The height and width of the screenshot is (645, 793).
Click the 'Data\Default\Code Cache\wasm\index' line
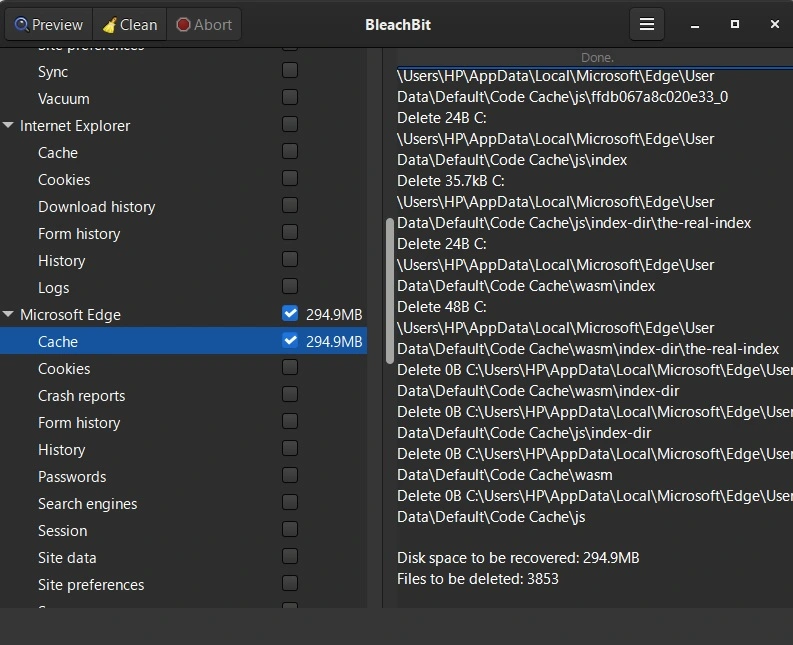pyautogui.click(x=526, y=286)
